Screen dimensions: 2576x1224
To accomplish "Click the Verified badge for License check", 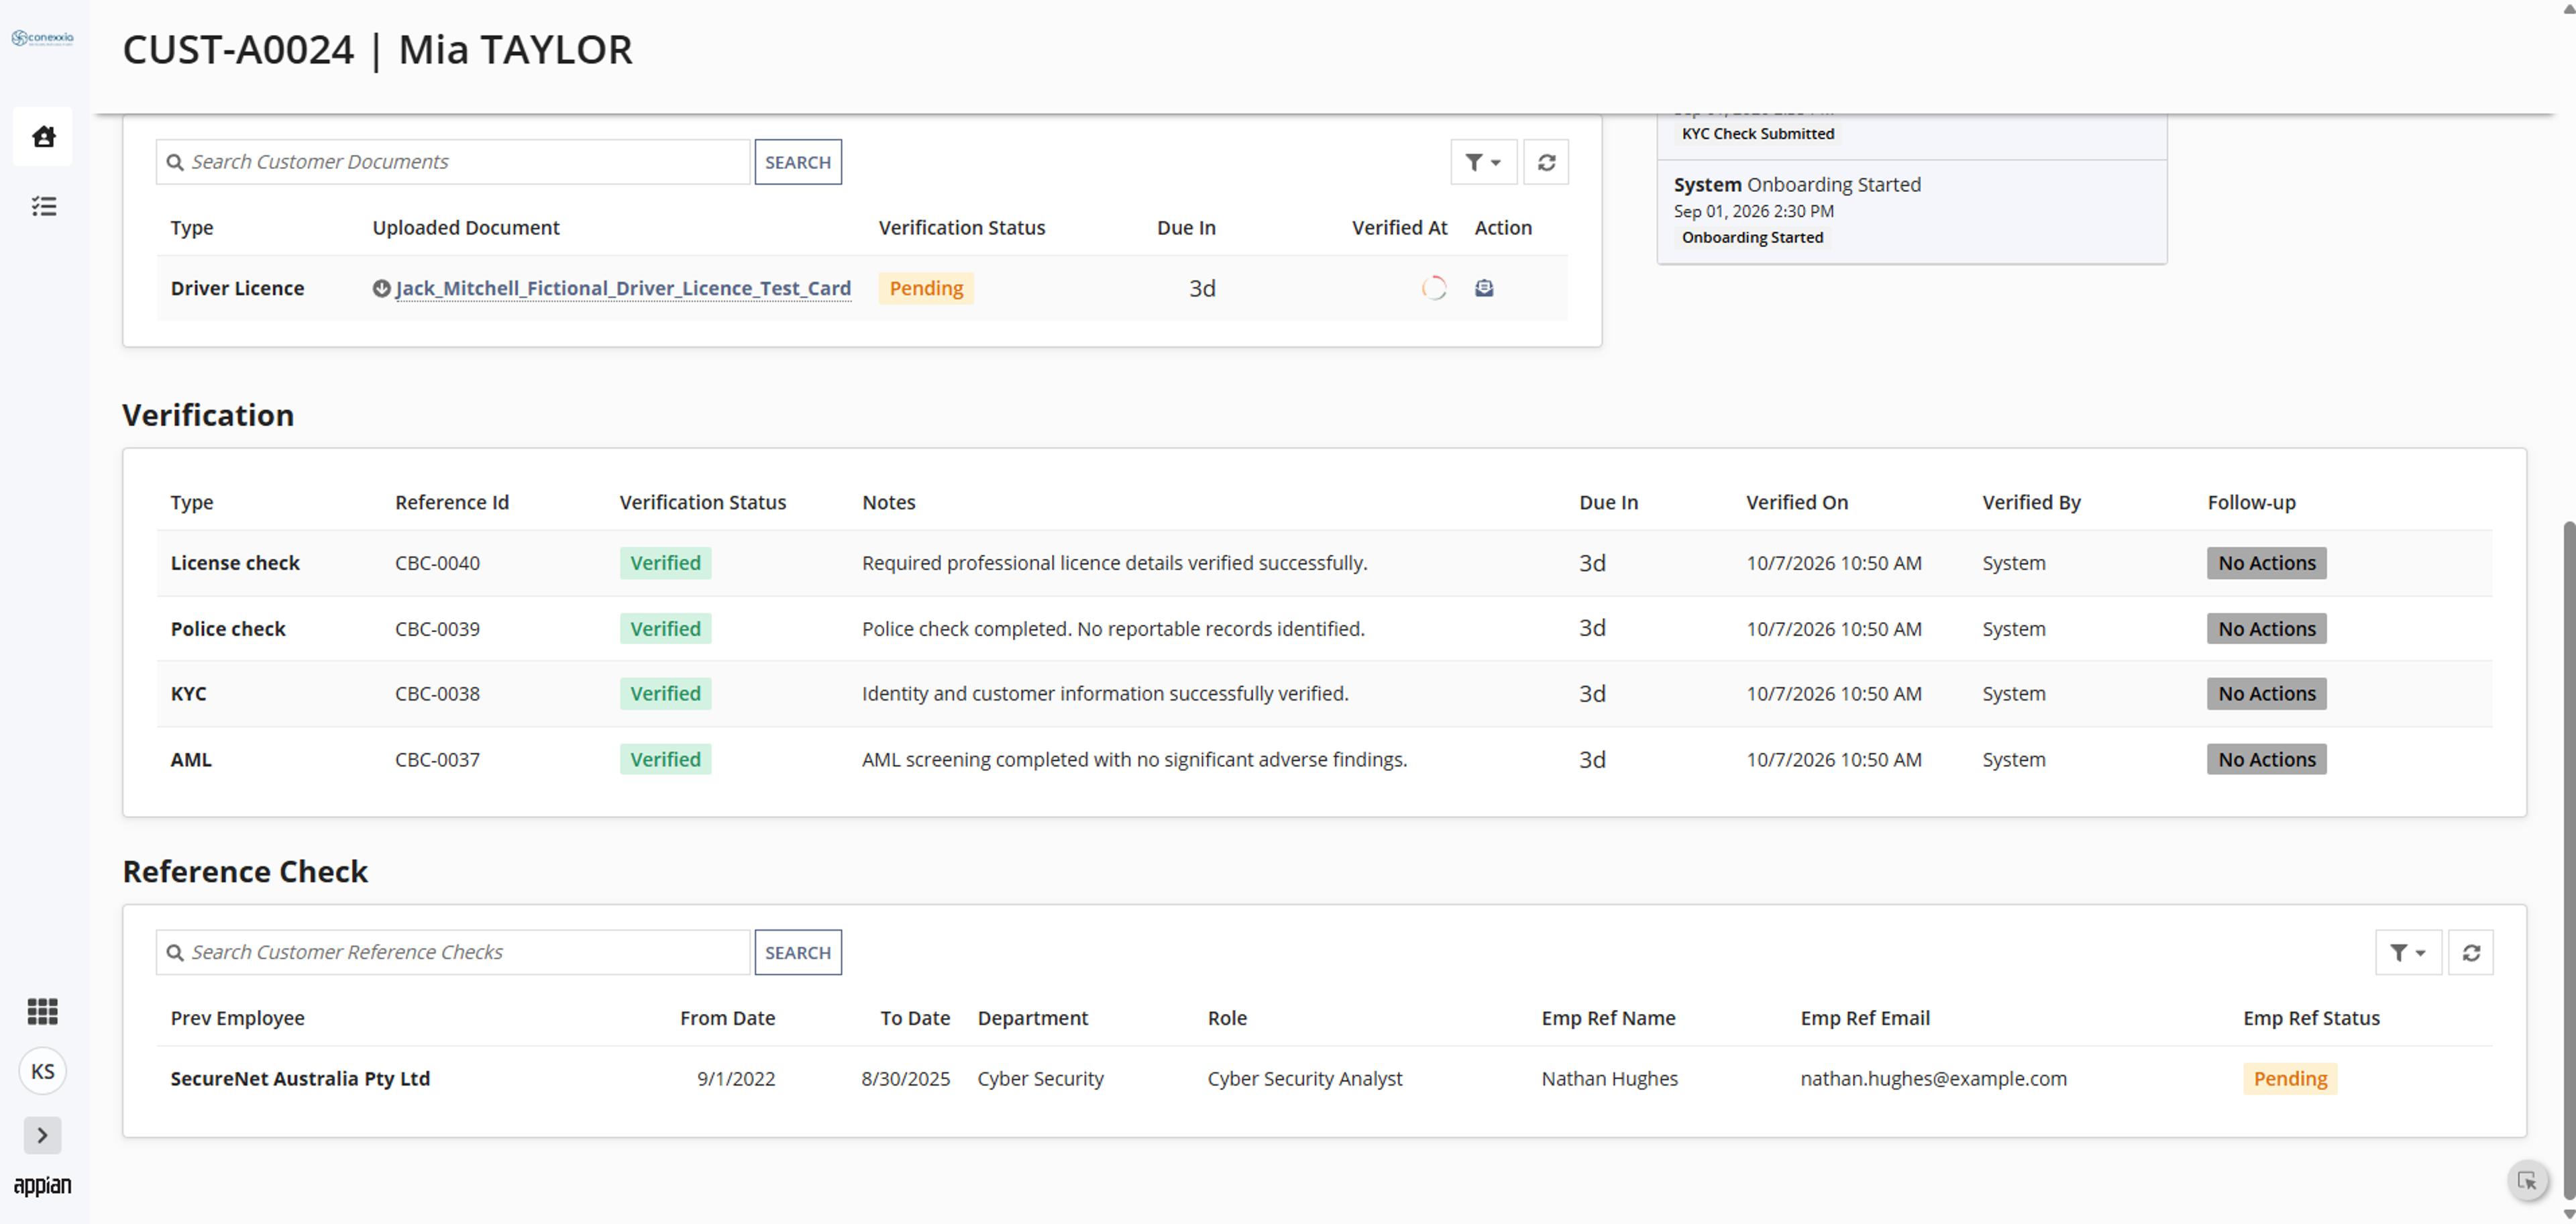I will point(665,563).
